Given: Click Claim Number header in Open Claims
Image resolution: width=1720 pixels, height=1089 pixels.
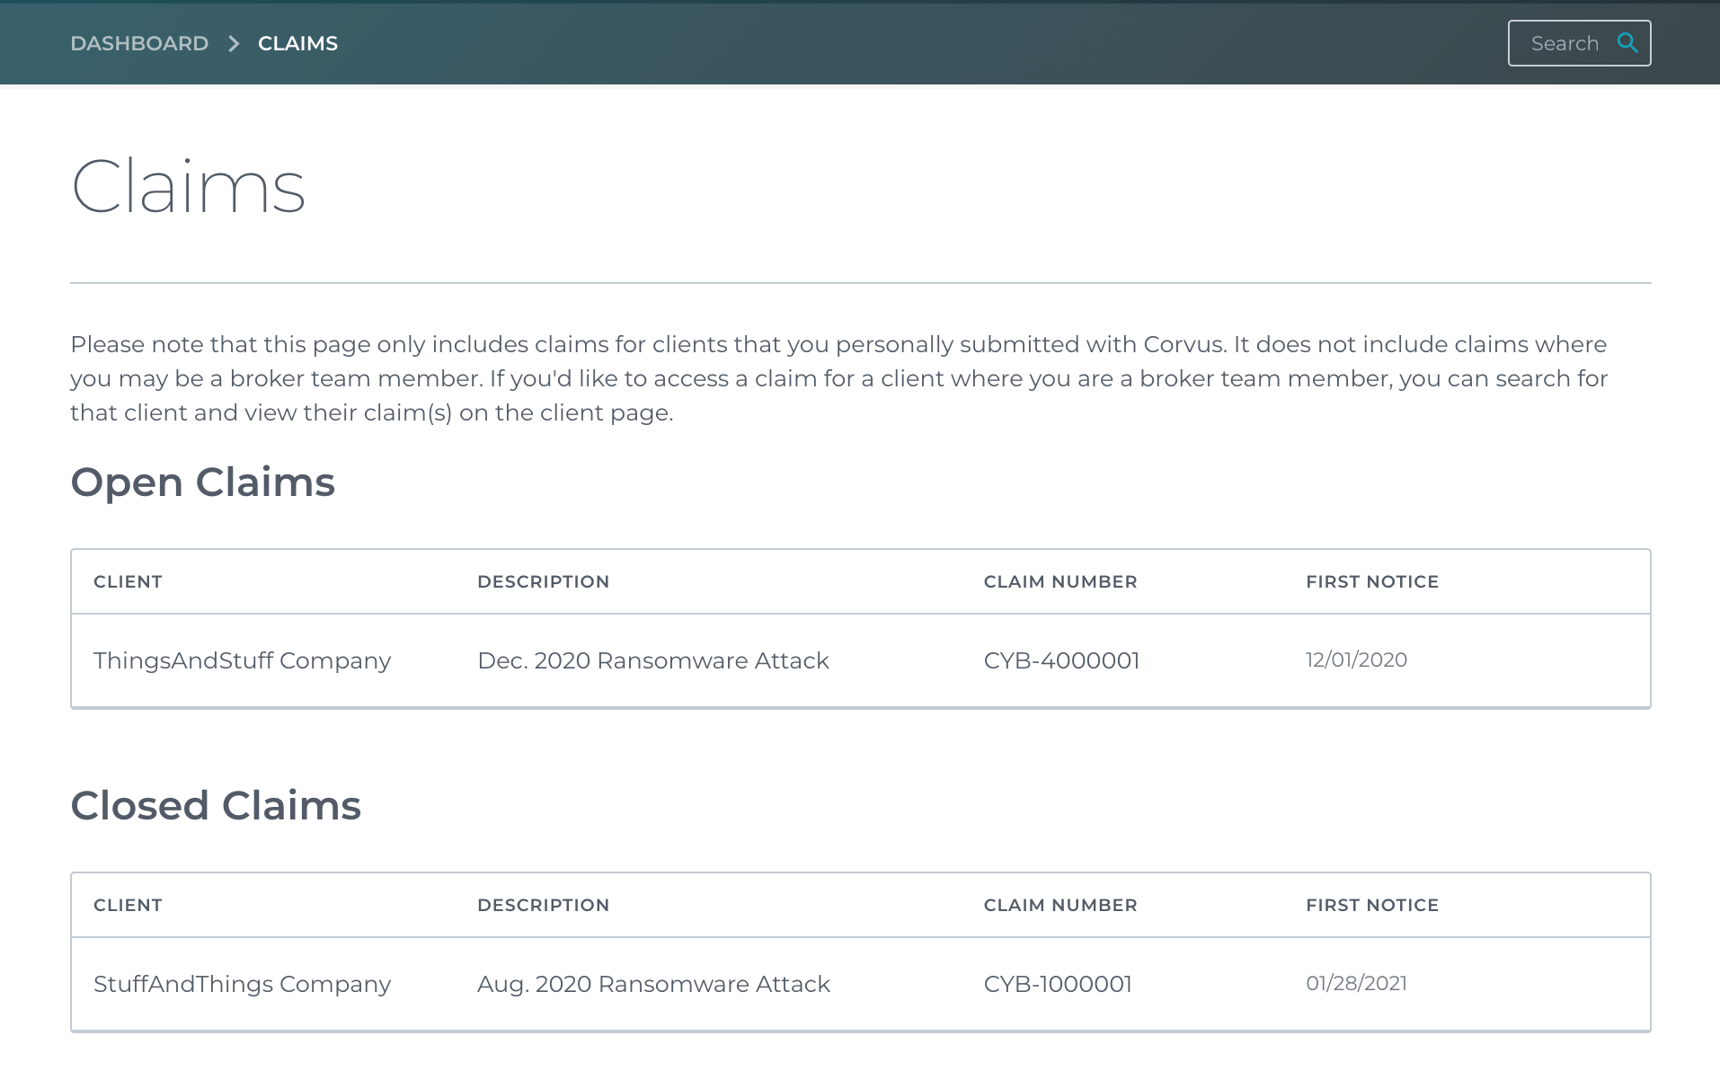Looking at the screenshot, I should click(1060, 582).
